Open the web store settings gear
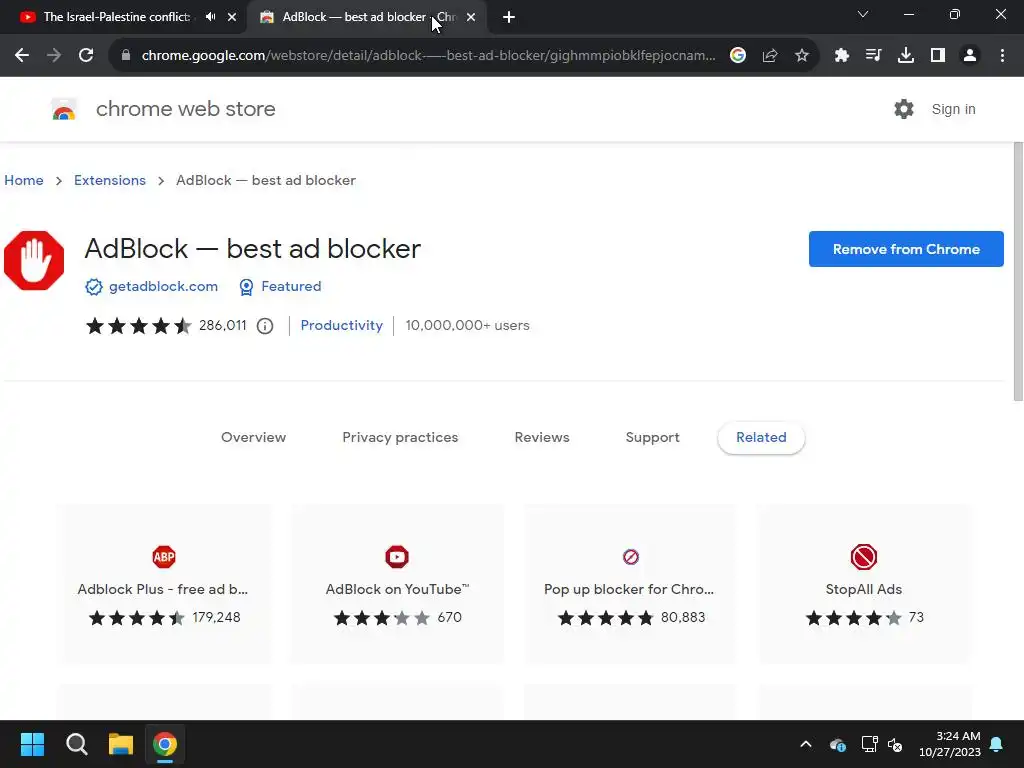The height and width of the screenshot is (768, 1024). pyautogui.click(x=904, y=109)
